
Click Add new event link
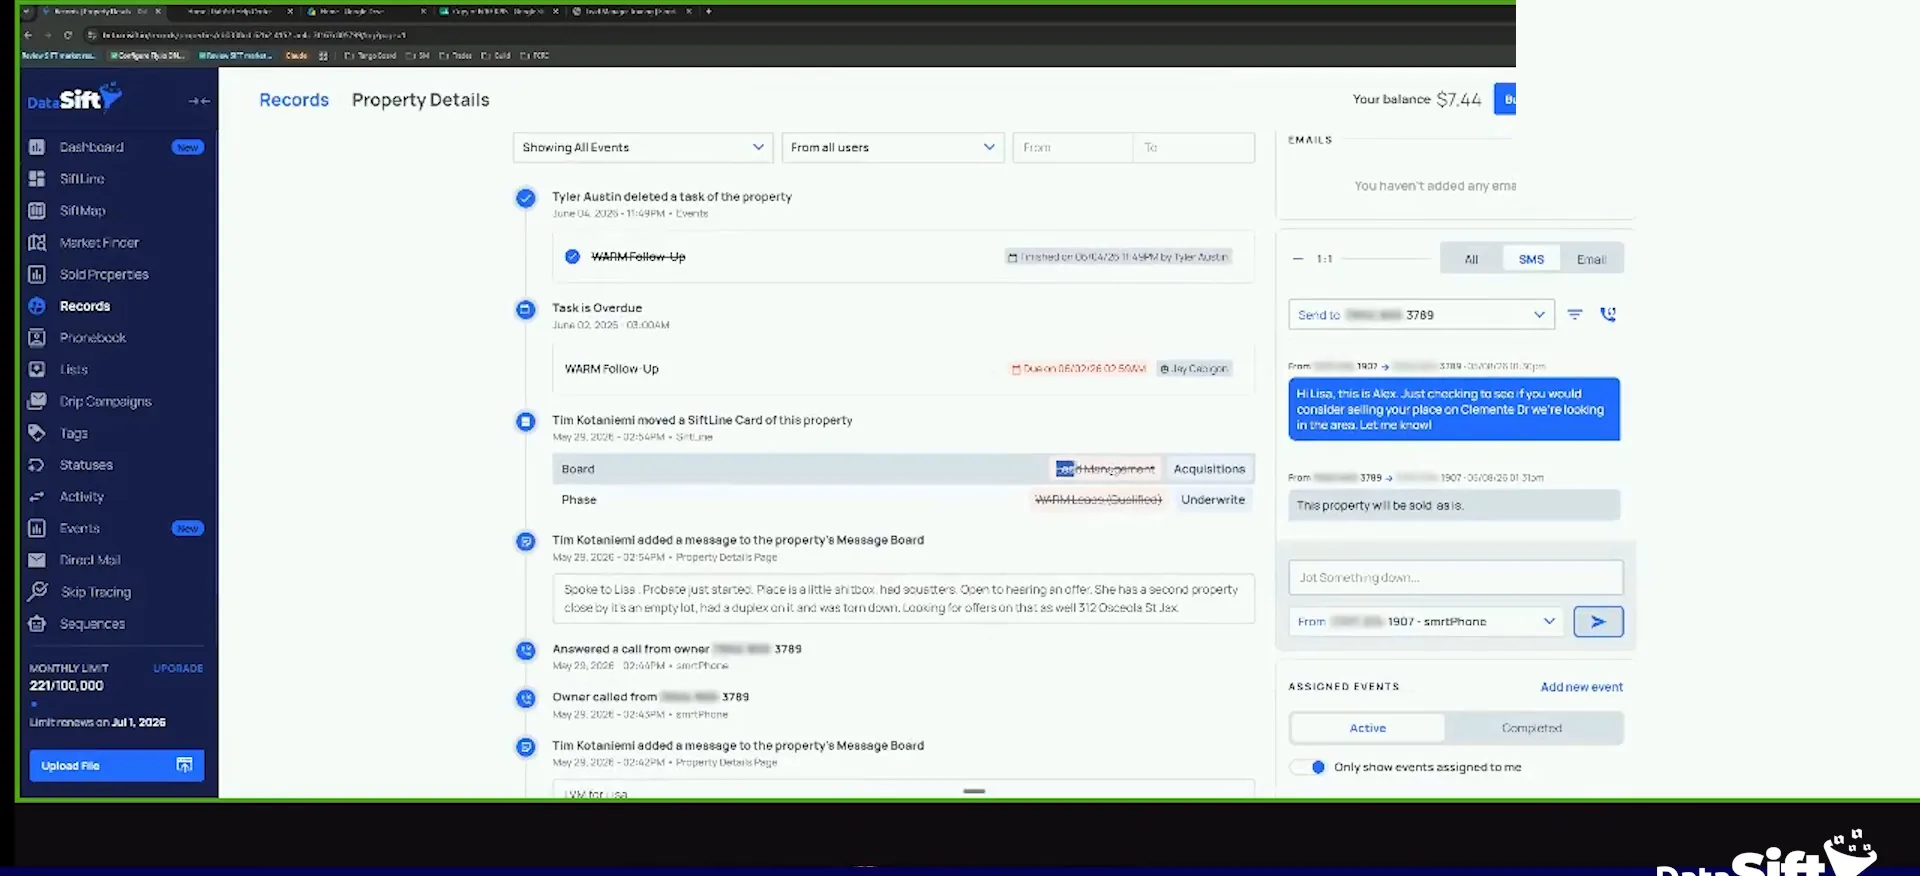(x=1581, y=687)
